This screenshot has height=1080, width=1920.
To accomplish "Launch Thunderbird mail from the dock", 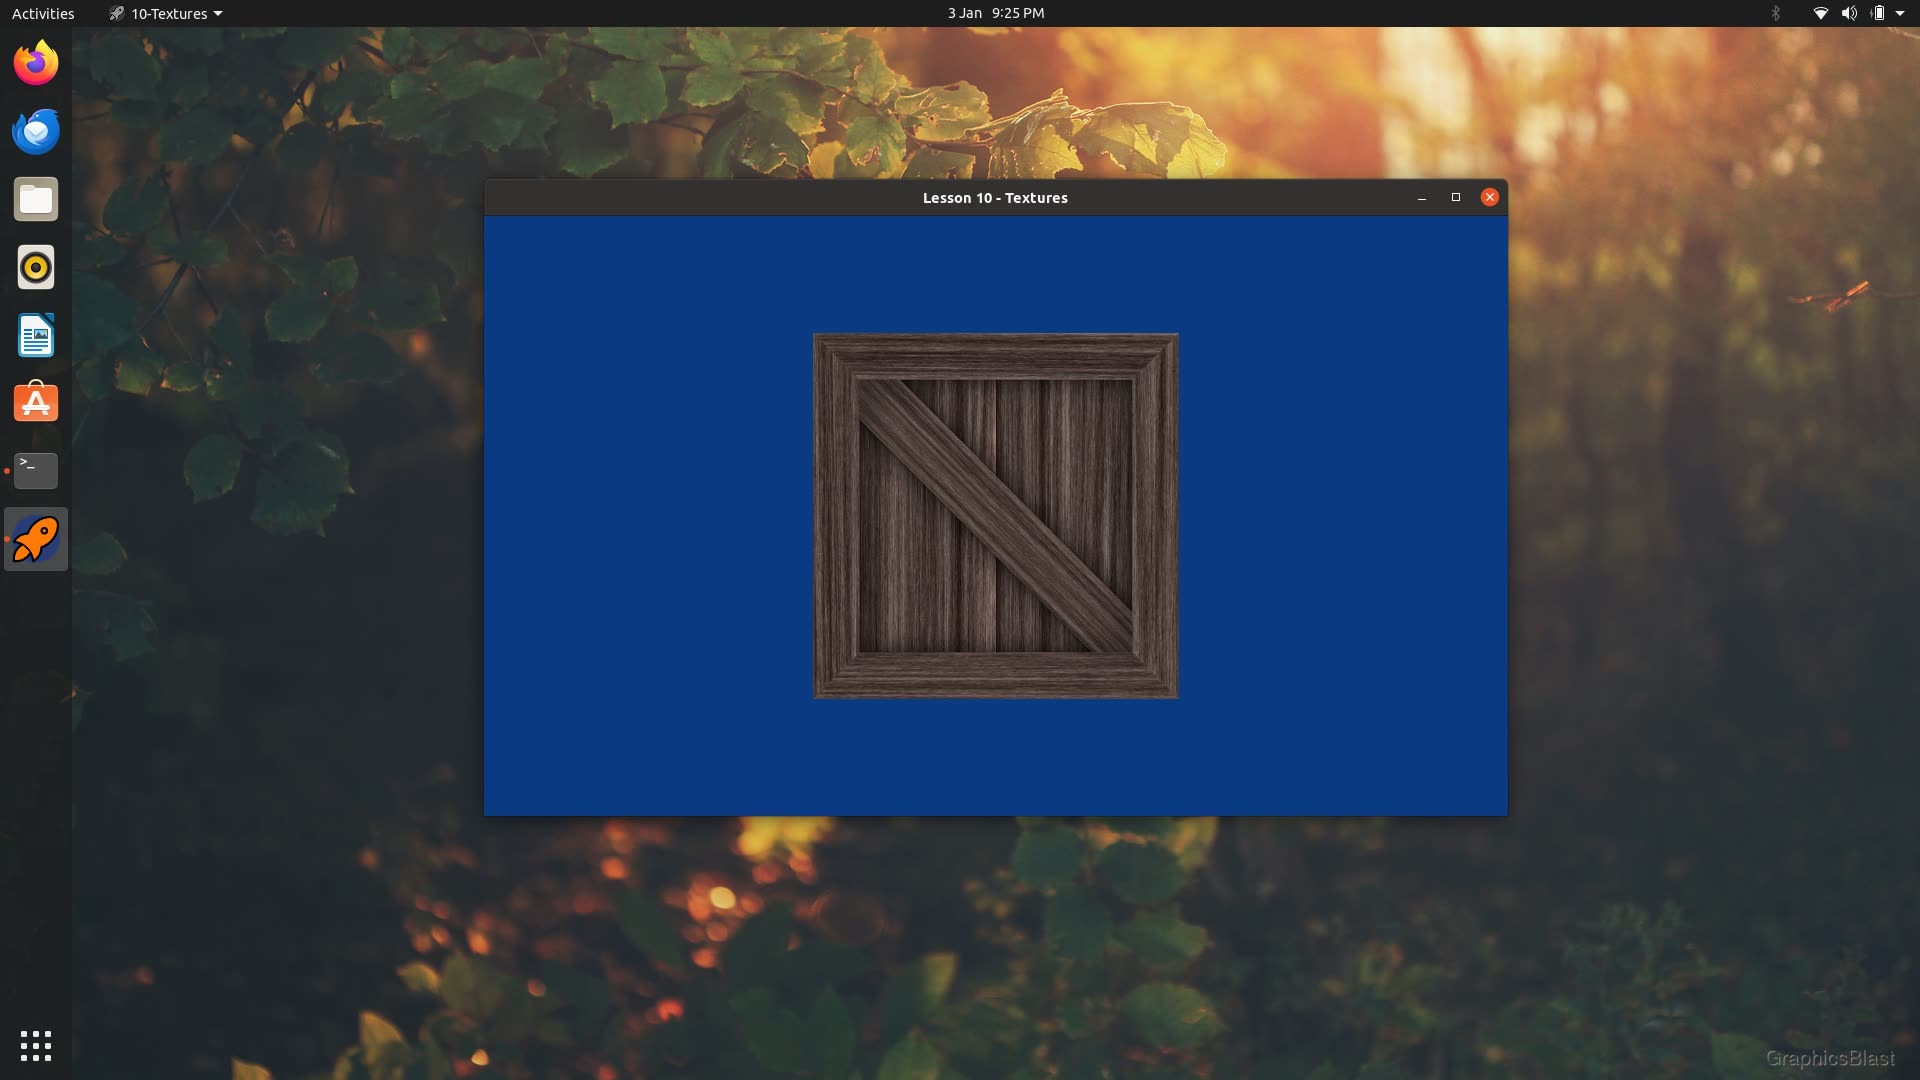I will 36,131.
